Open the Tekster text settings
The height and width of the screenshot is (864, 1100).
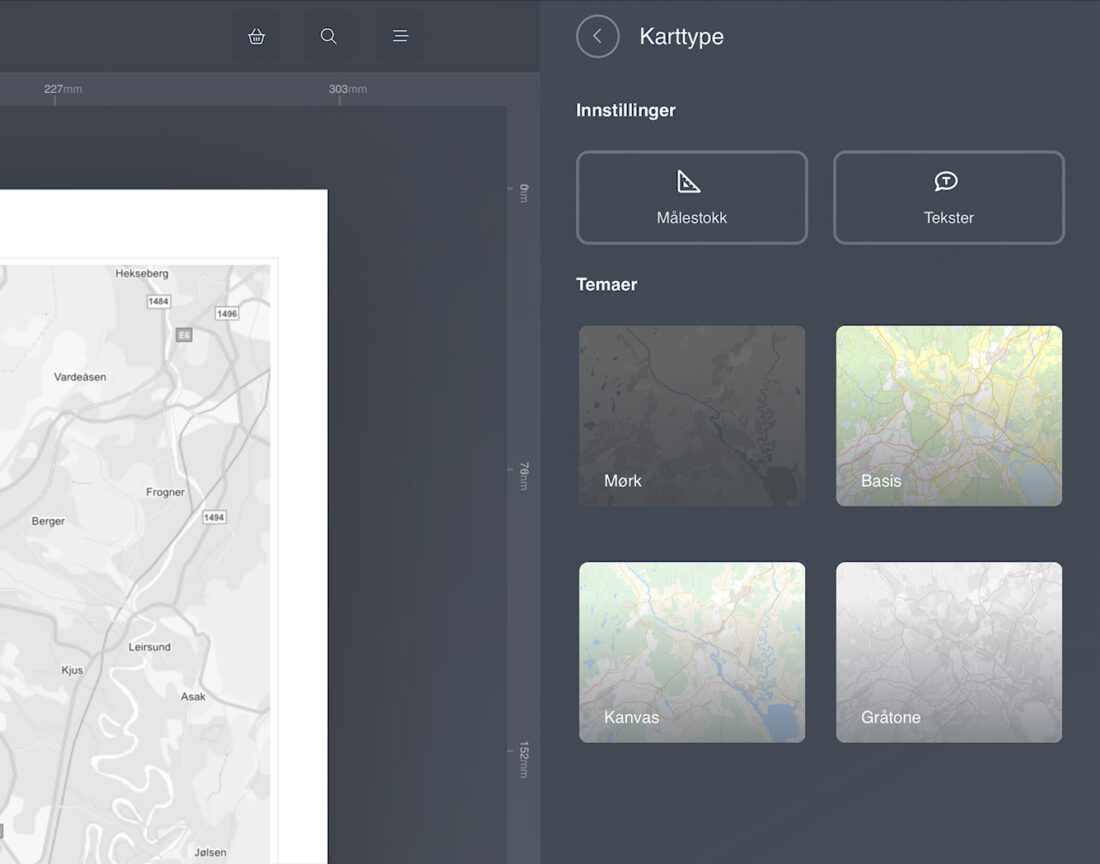[948, 197]
